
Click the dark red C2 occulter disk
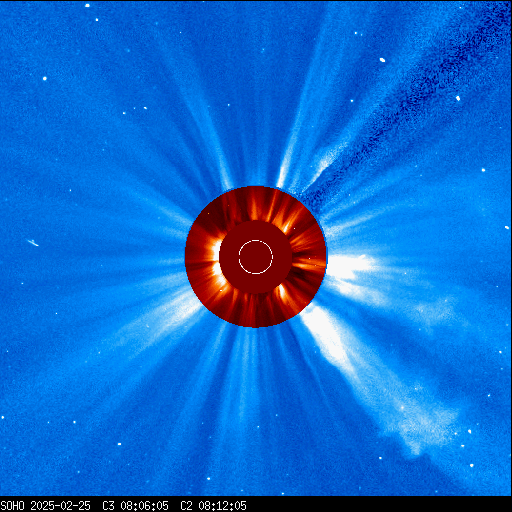256,257
